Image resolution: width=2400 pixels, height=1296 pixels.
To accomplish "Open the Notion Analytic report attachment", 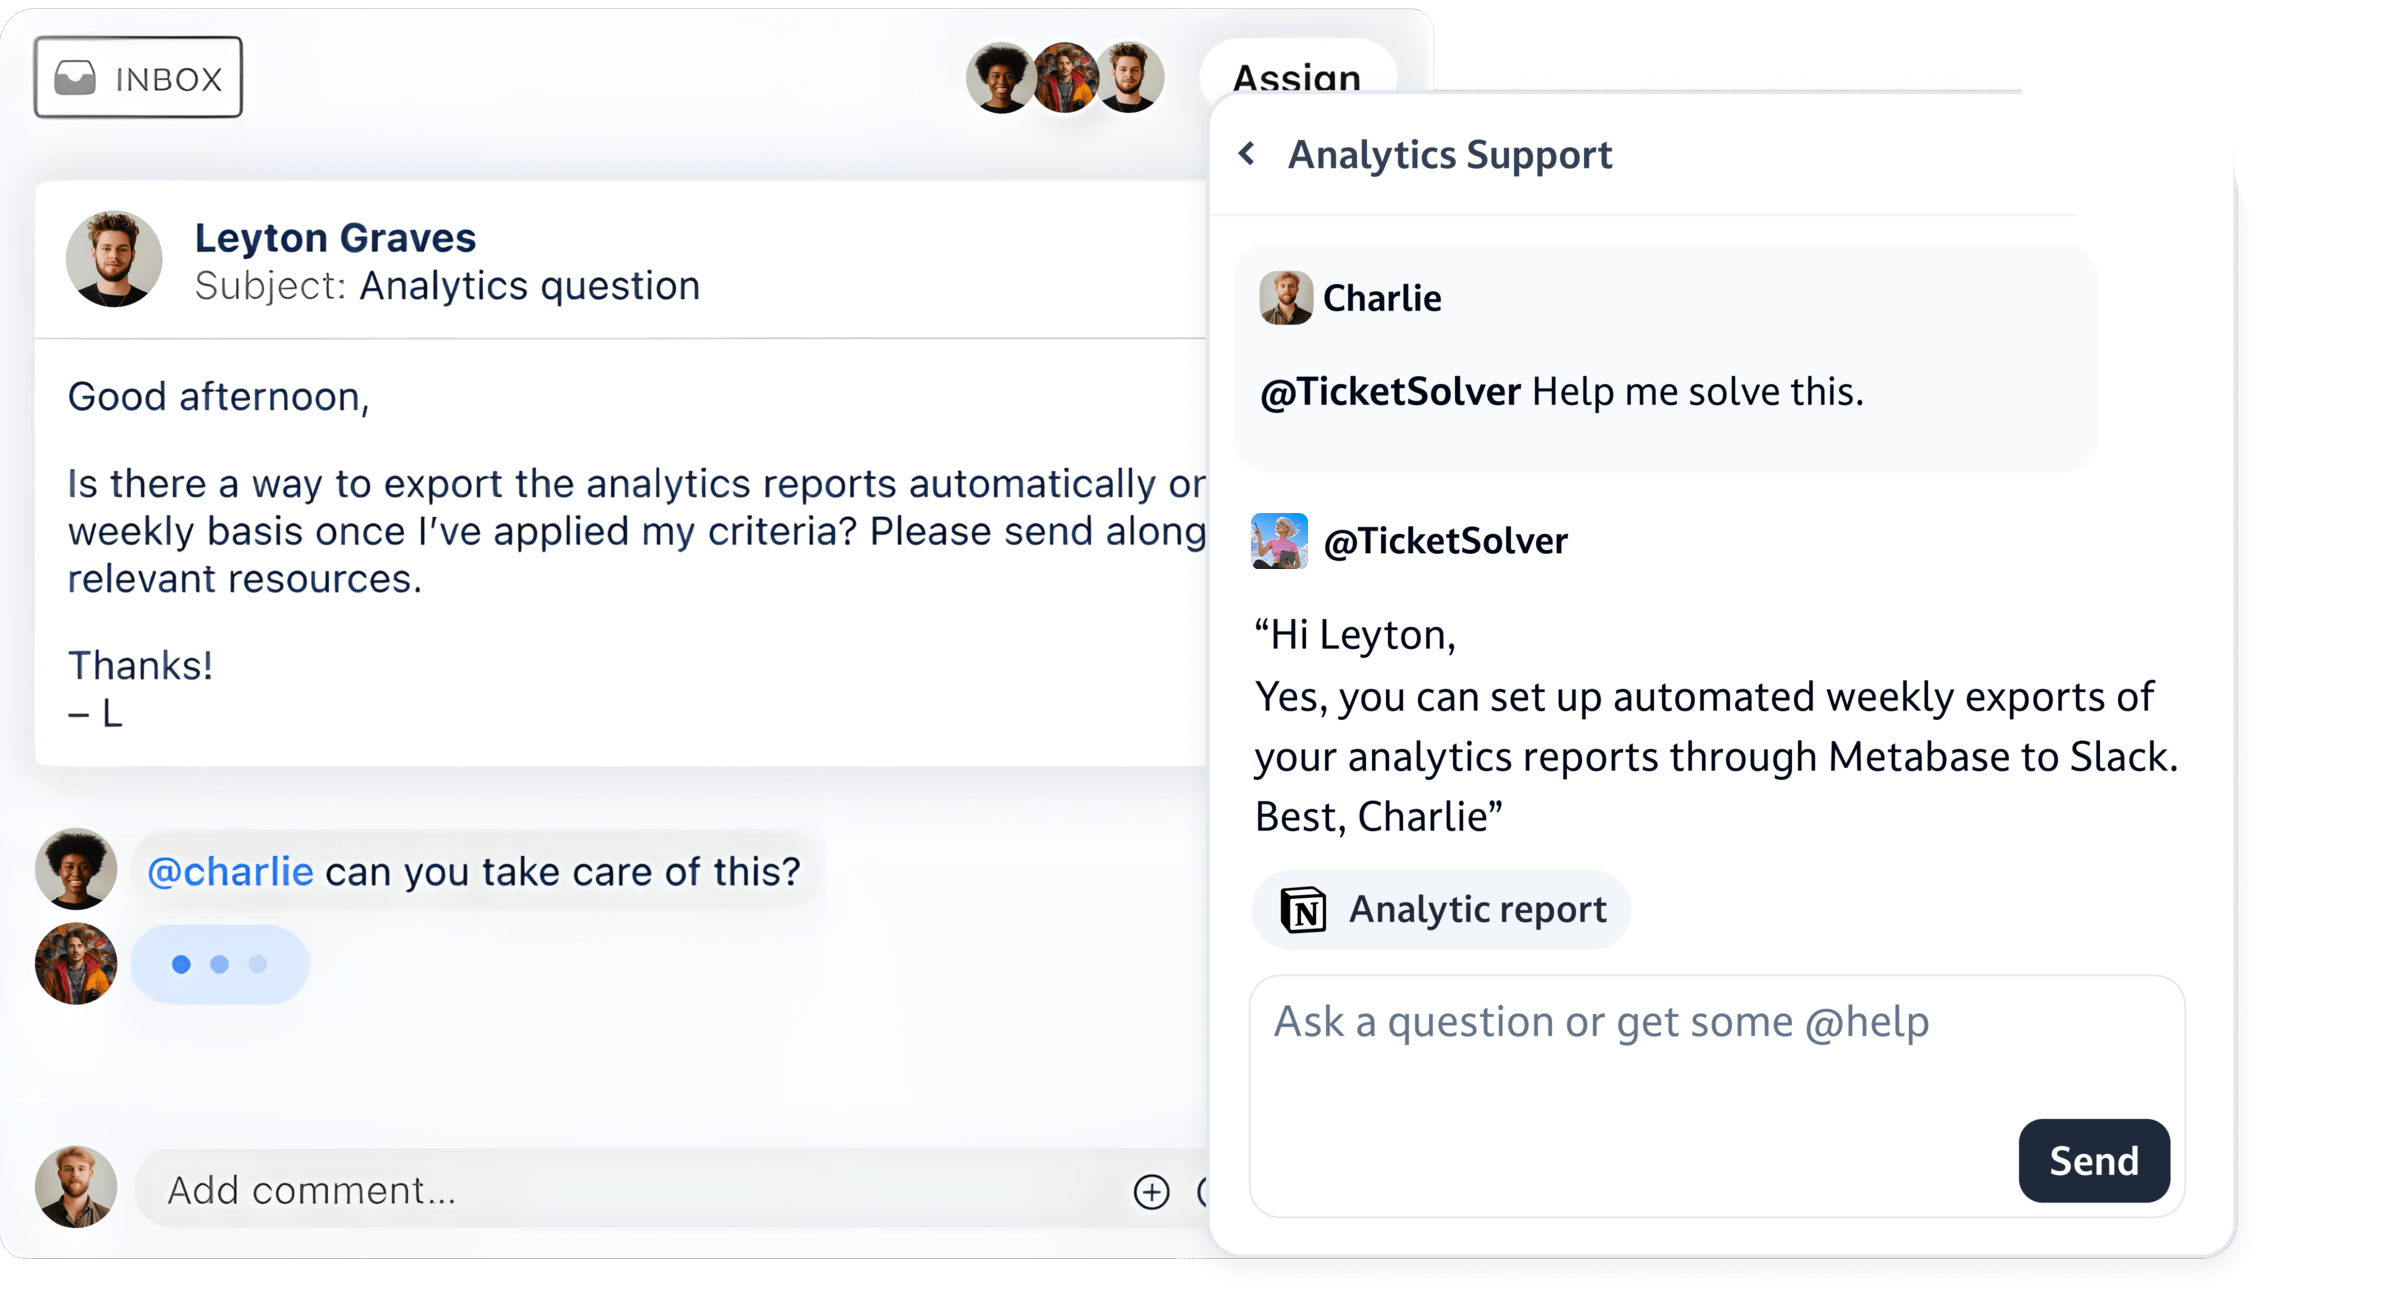I will (x=1441, y=909).
